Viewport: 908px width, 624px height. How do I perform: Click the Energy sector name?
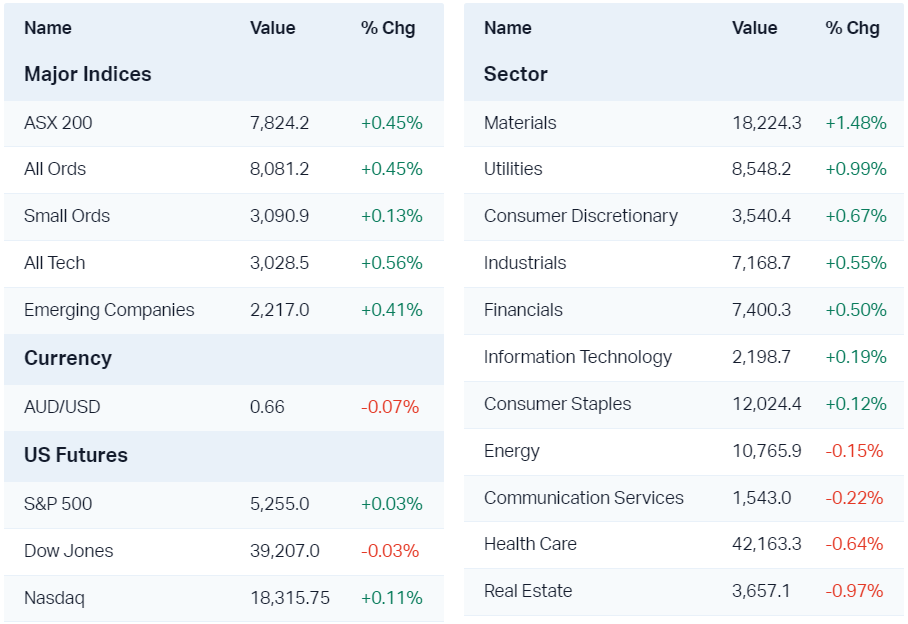point(512,451)
